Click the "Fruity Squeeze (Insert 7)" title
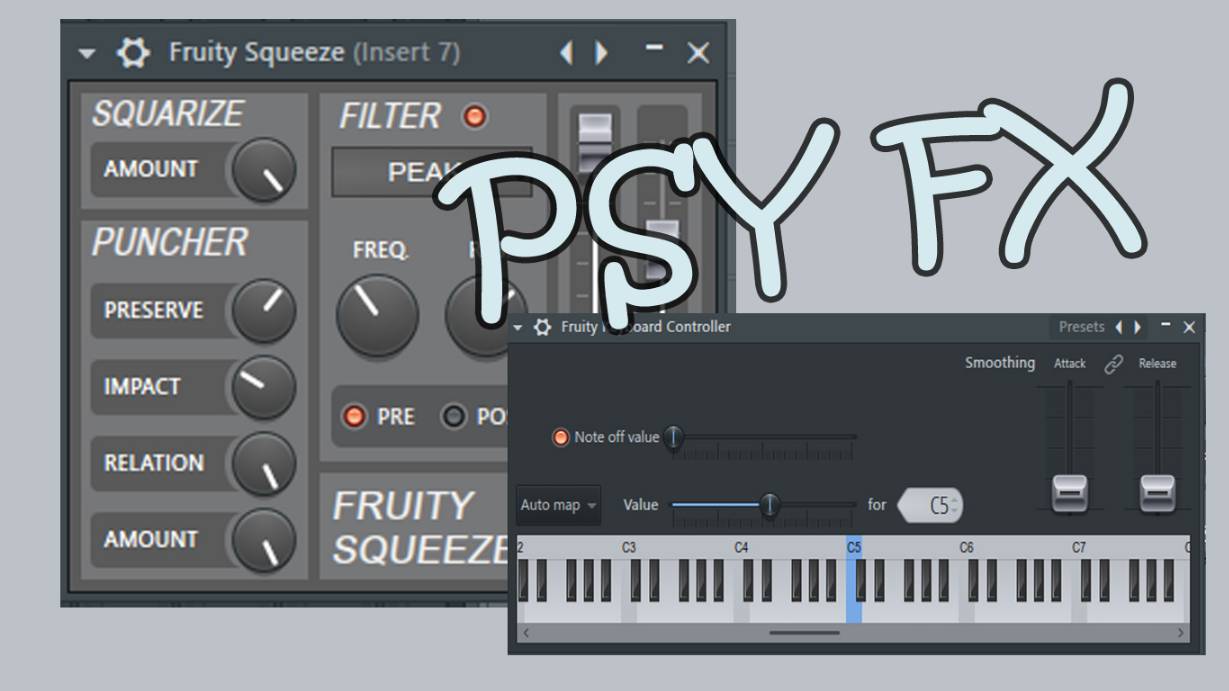The height and width of the screenshot is (691, 1229). coord(314,53)
